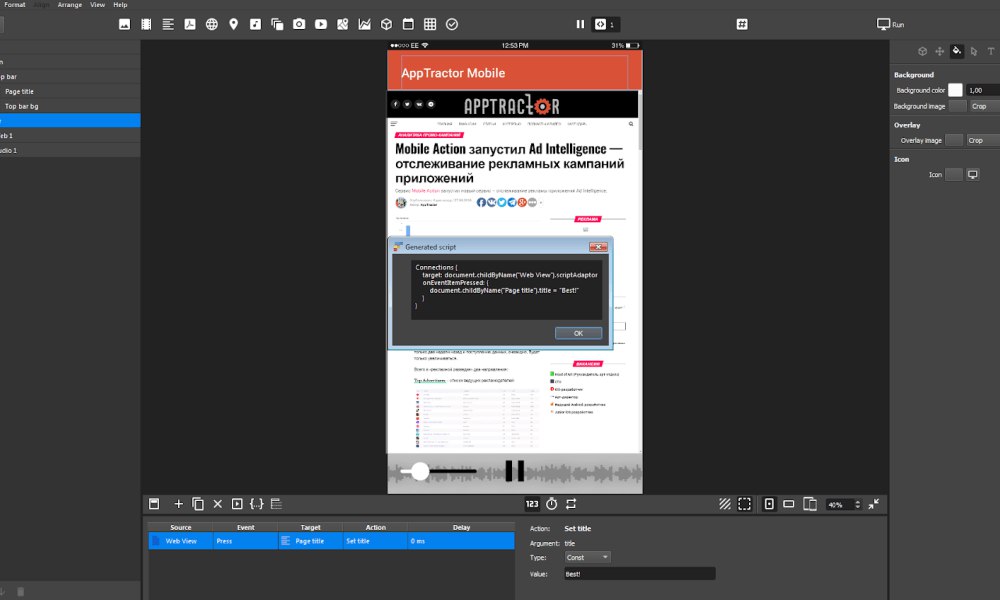This screenshot has height=600, width=1000.
Task: Move the audio player slider knob
Action: tap(420, 471)
